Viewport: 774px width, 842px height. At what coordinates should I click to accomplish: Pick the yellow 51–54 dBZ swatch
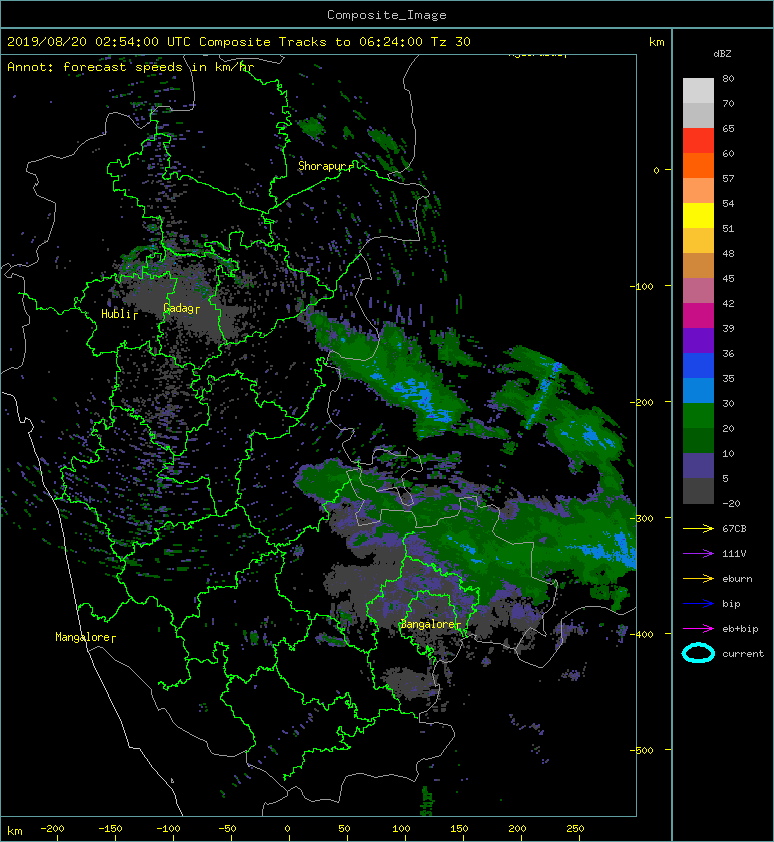click(x=698, y=216)
